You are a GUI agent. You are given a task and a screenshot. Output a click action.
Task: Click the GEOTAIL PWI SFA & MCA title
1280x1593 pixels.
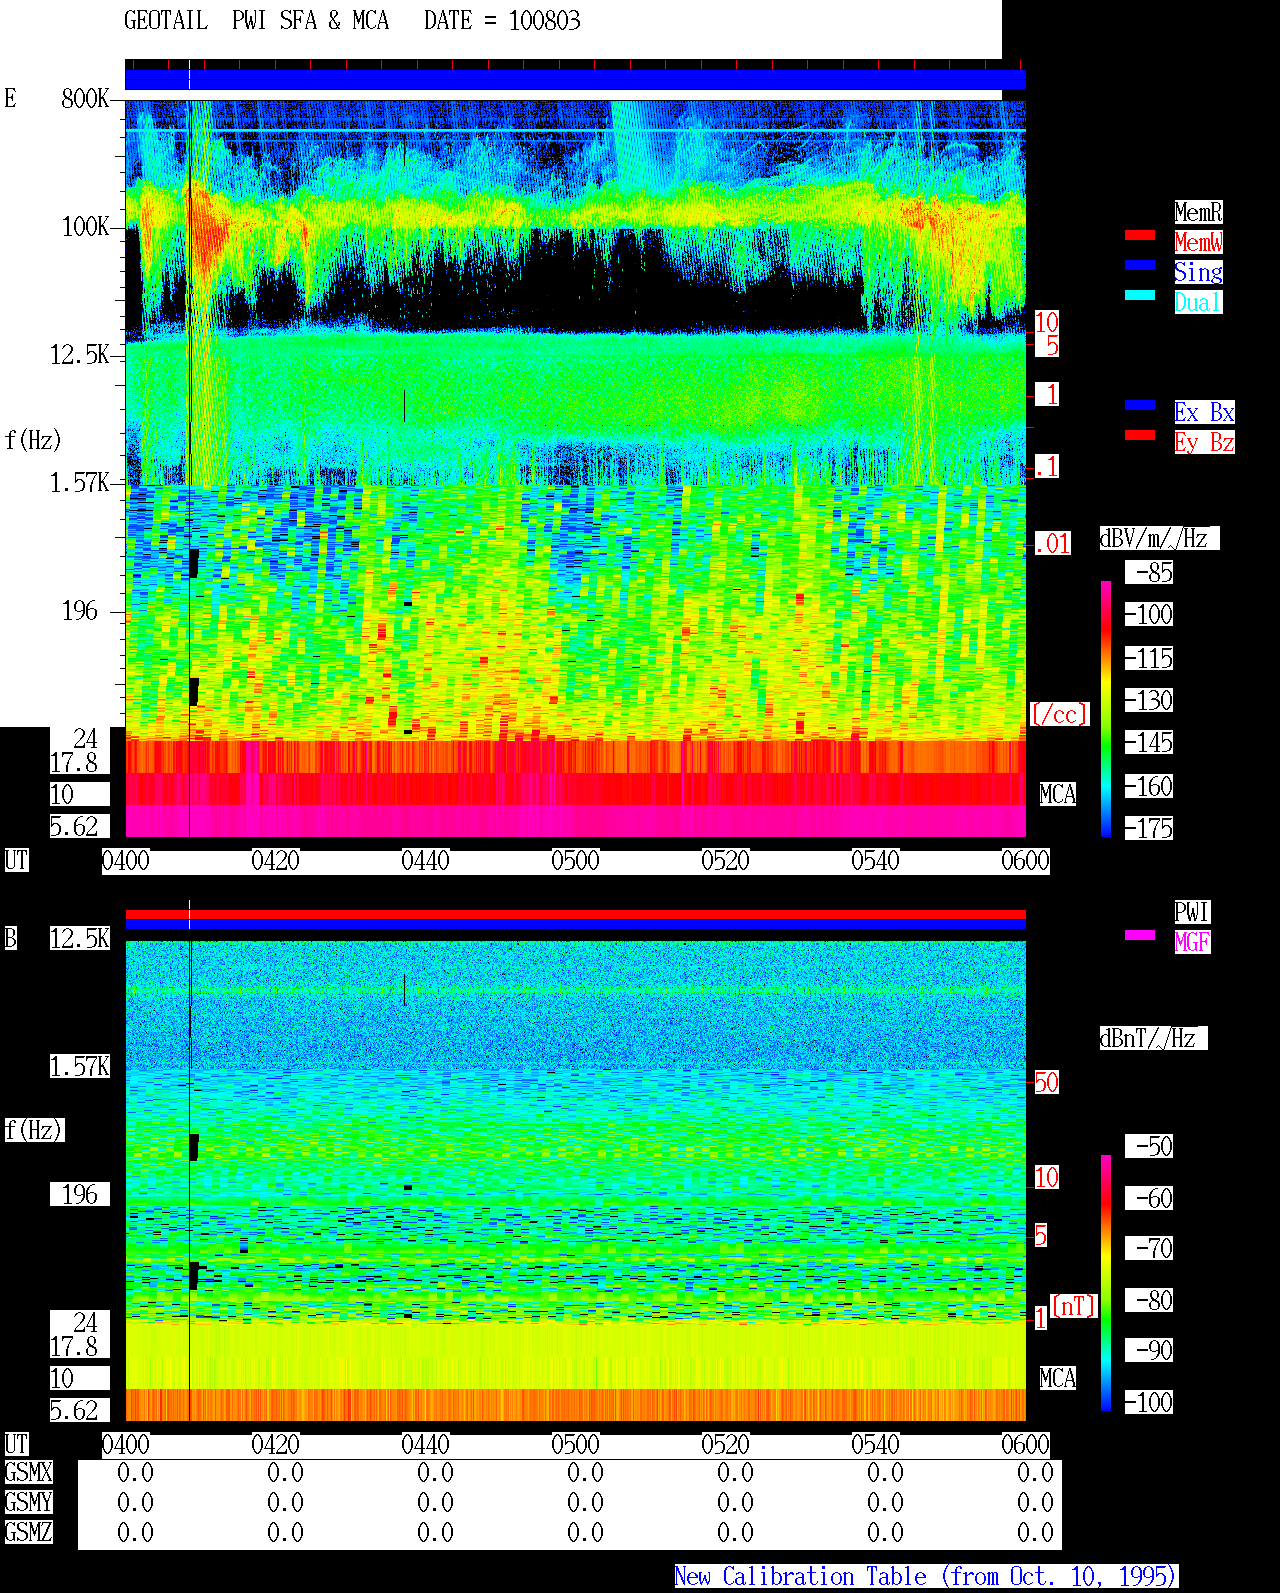[x=256, y=20]
